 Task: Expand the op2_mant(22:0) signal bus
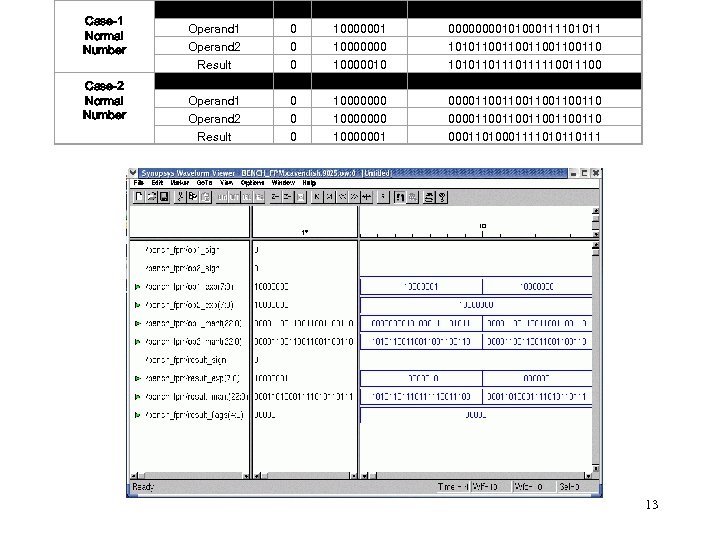tap(137, 342)
